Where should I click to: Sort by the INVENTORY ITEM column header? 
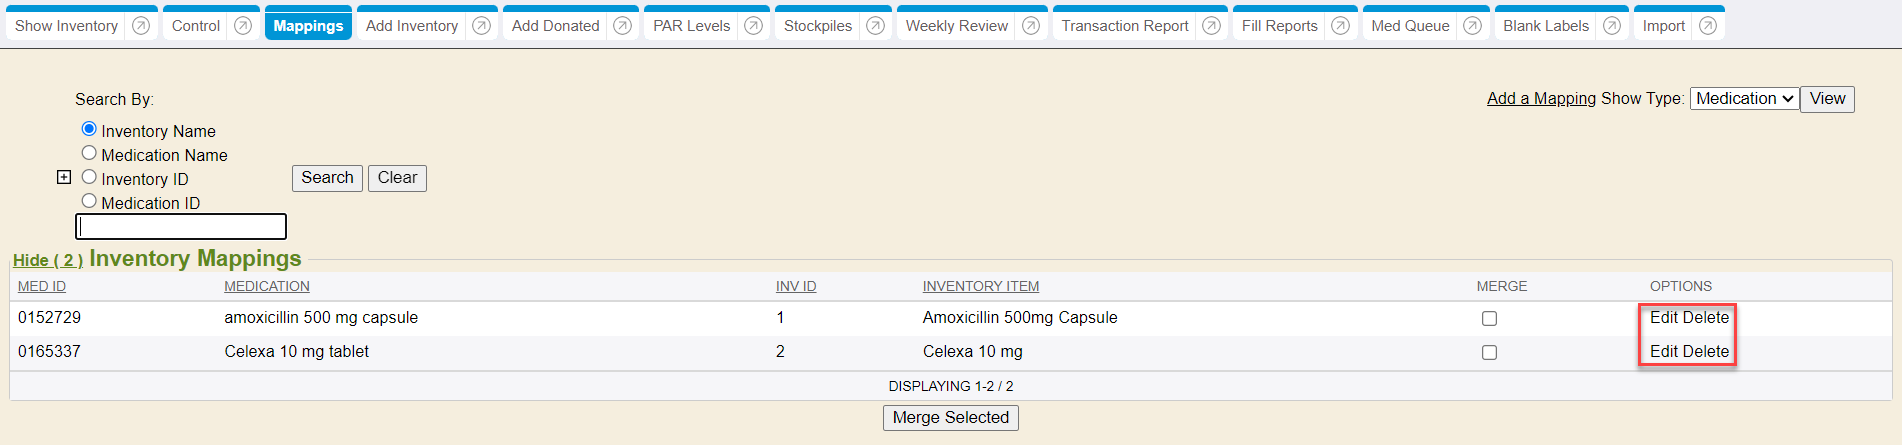click(x=980, y=287)
